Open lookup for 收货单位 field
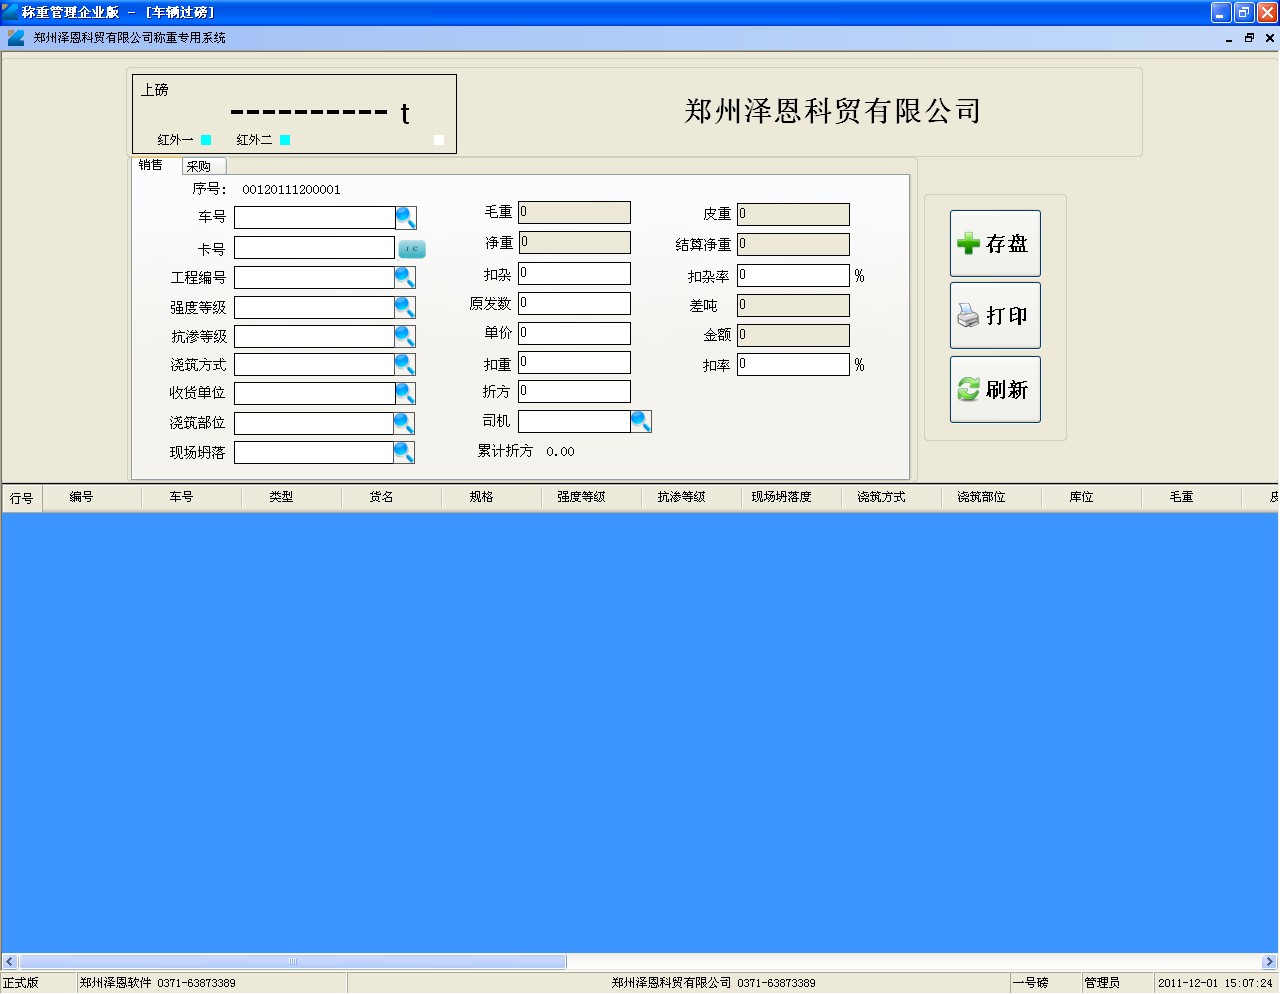This screenshot has width=1280, height=994. [x=405, y=393]
